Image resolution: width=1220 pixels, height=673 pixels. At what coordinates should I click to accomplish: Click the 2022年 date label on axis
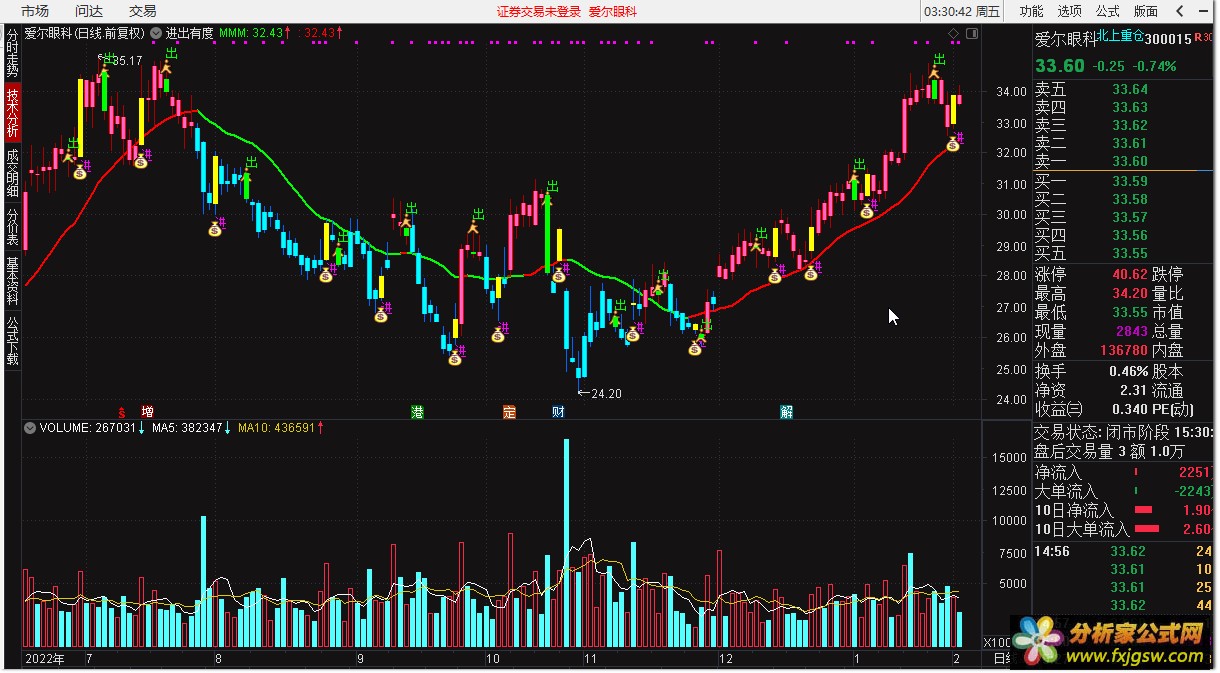click(46, 659)
